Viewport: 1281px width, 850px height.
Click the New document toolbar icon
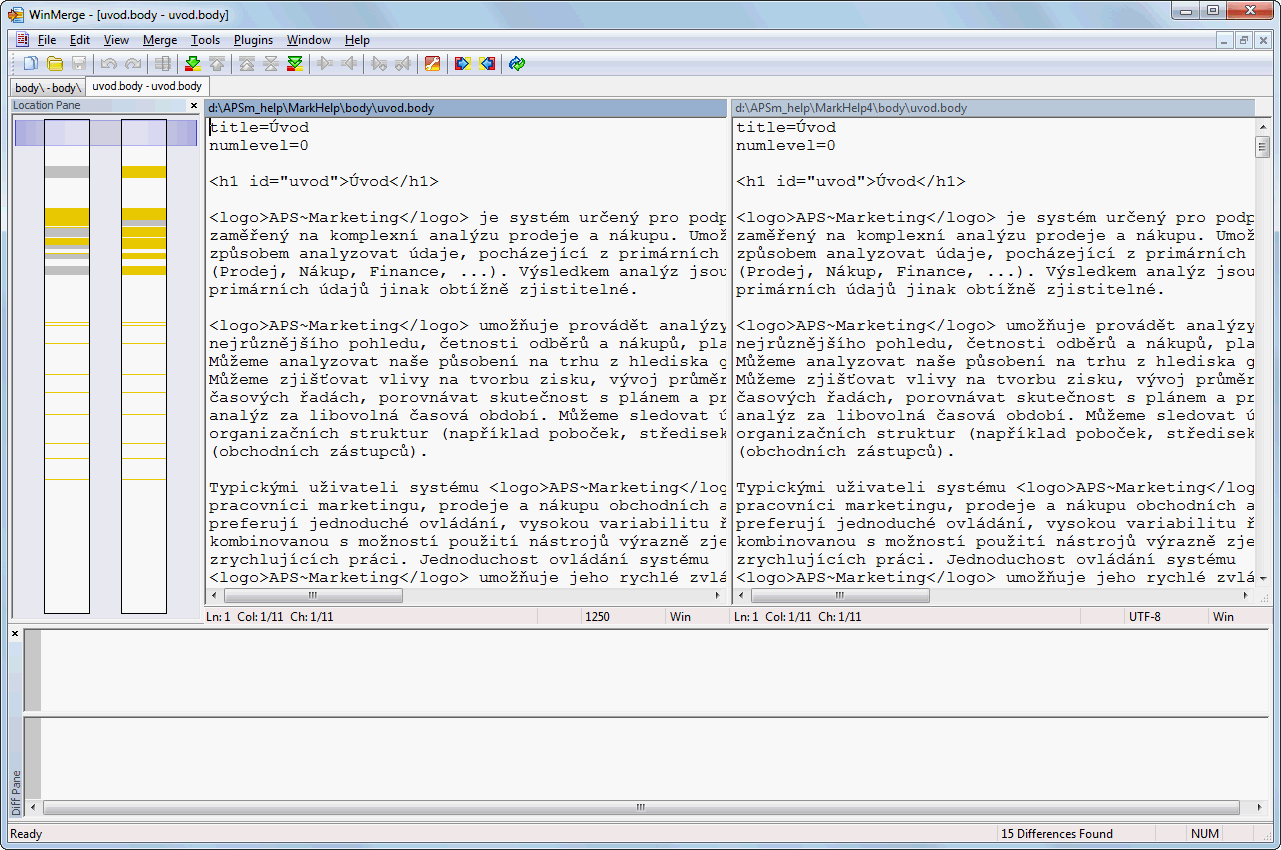click(31, 64)
